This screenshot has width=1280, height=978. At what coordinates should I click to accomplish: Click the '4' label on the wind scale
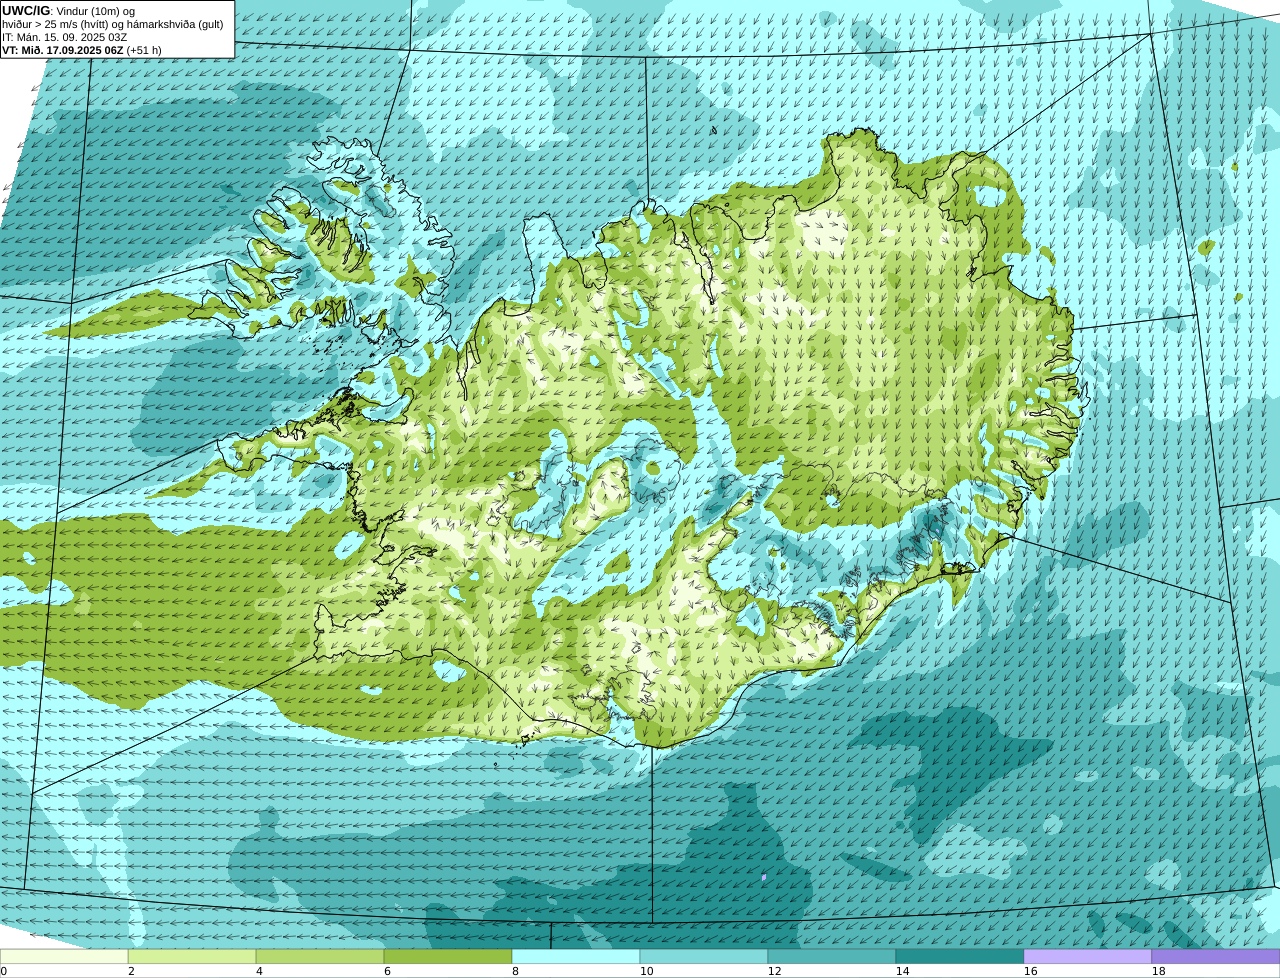[x=259, y=971]
